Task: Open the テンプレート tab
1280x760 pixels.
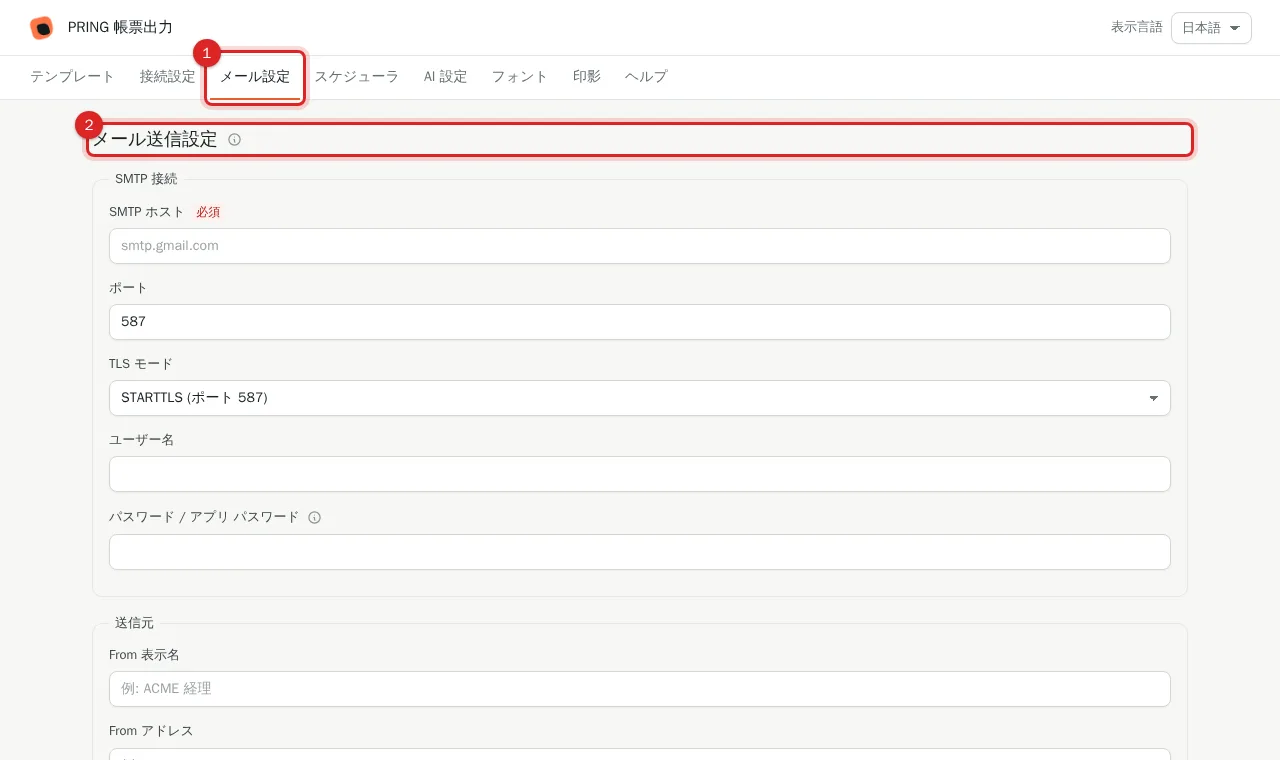Action: click(72, 77)
